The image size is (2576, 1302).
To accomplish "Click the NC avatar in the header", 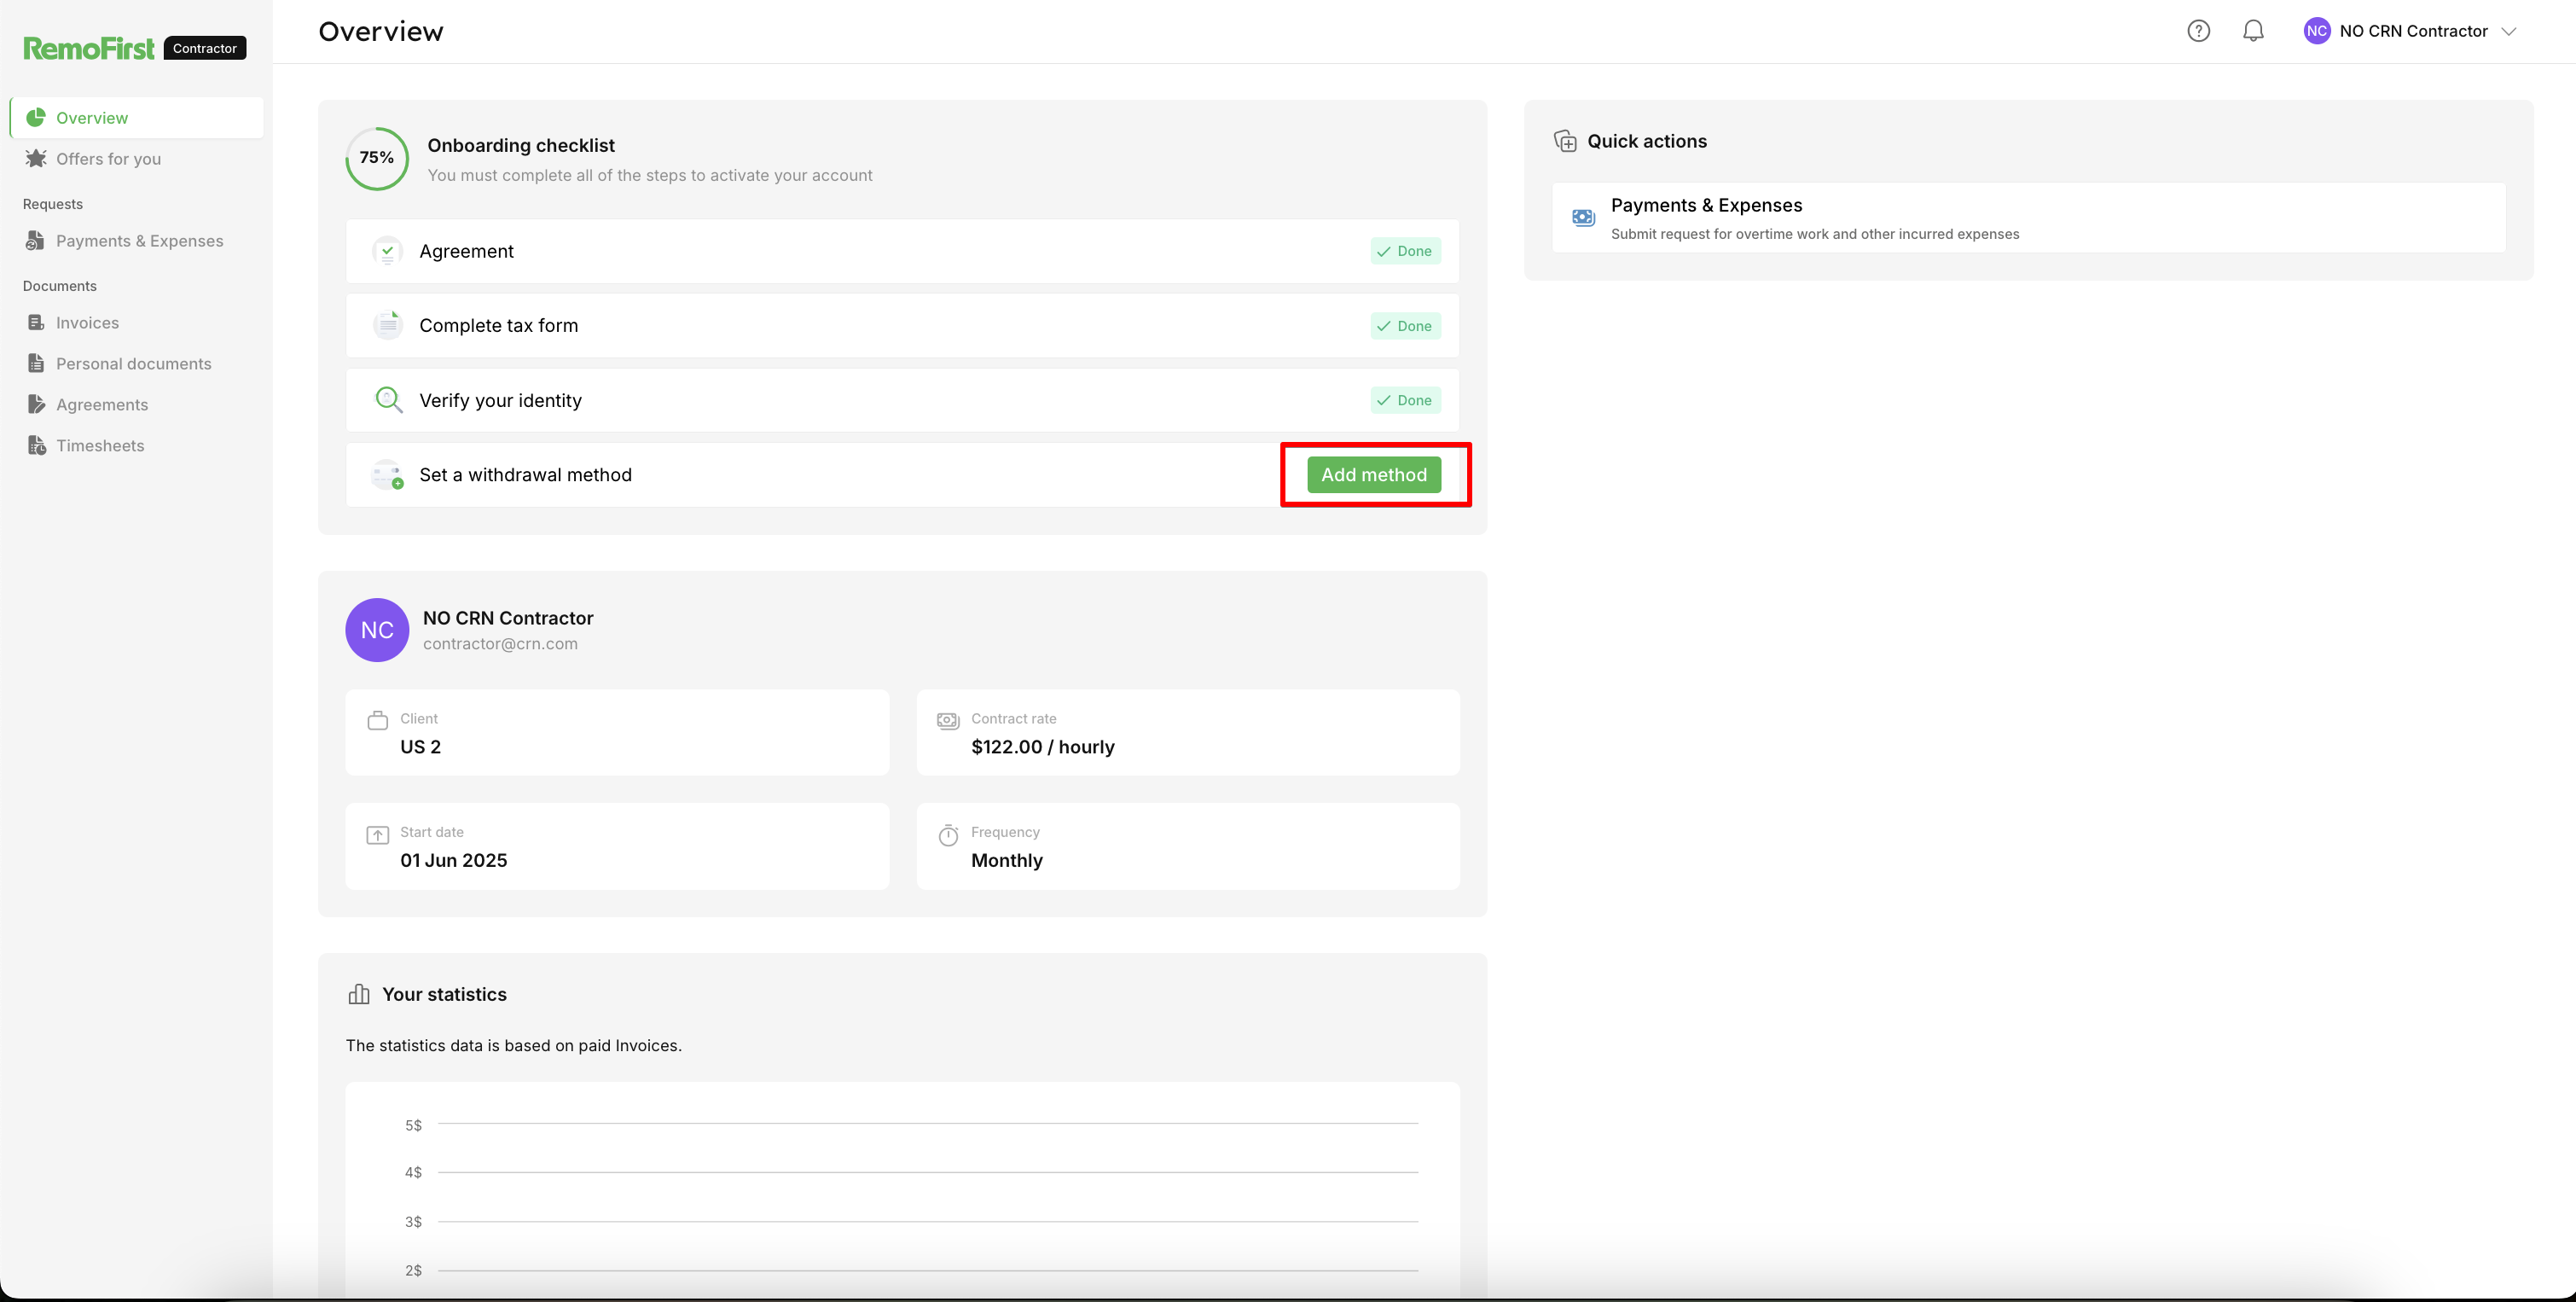I will 2316,31.
